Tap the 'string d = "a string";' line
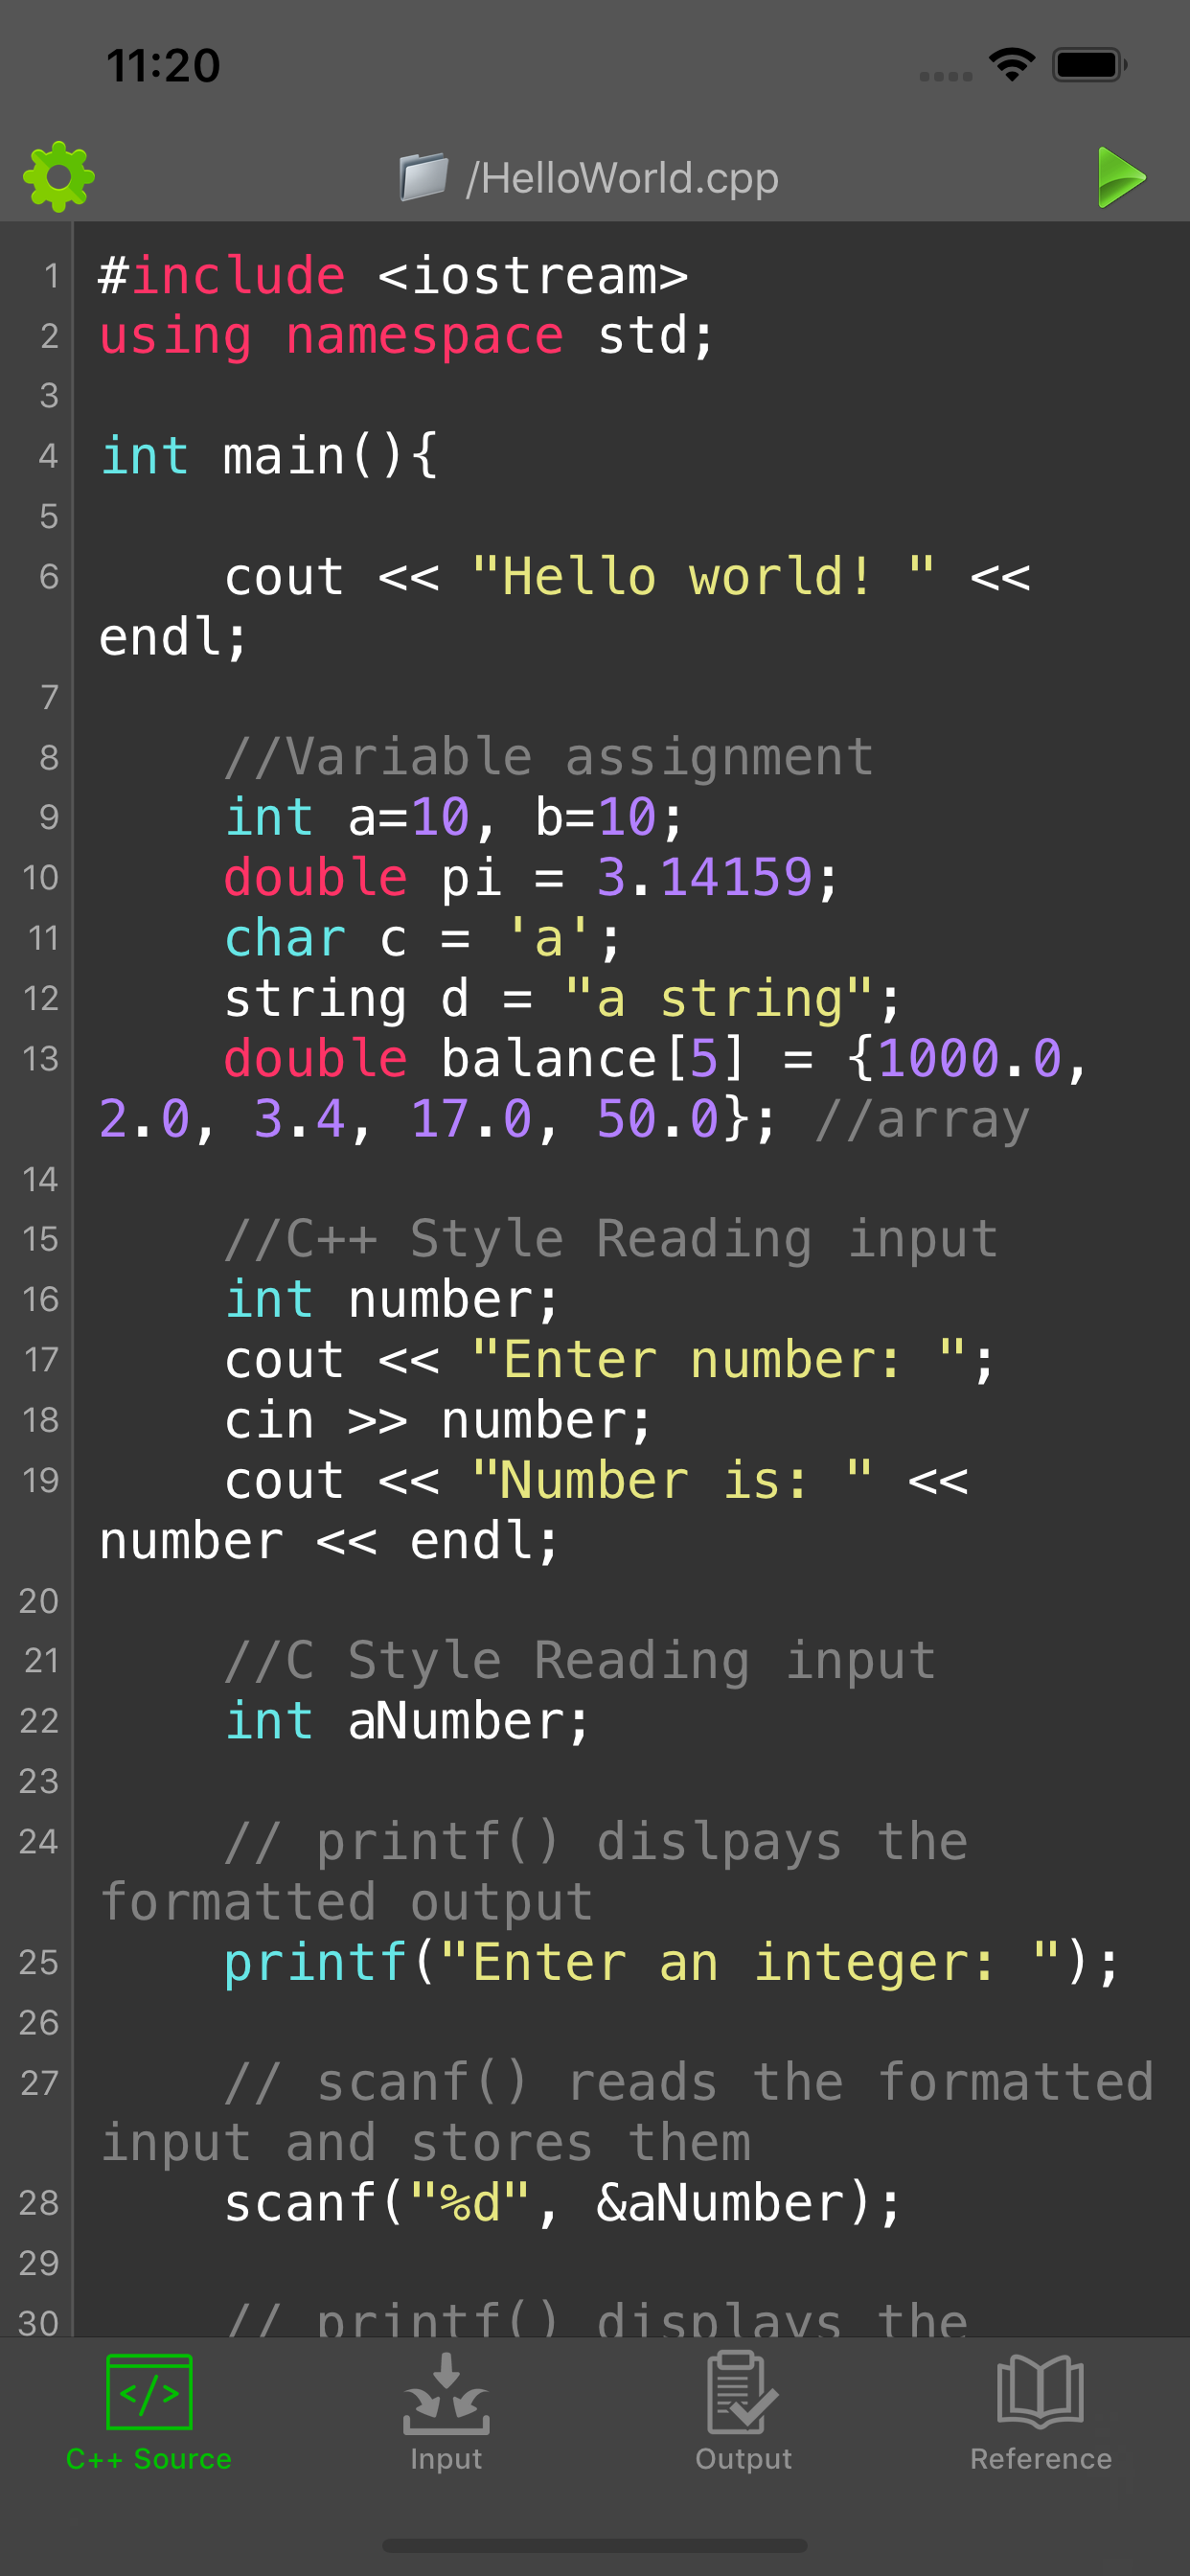 coord(563,998)
